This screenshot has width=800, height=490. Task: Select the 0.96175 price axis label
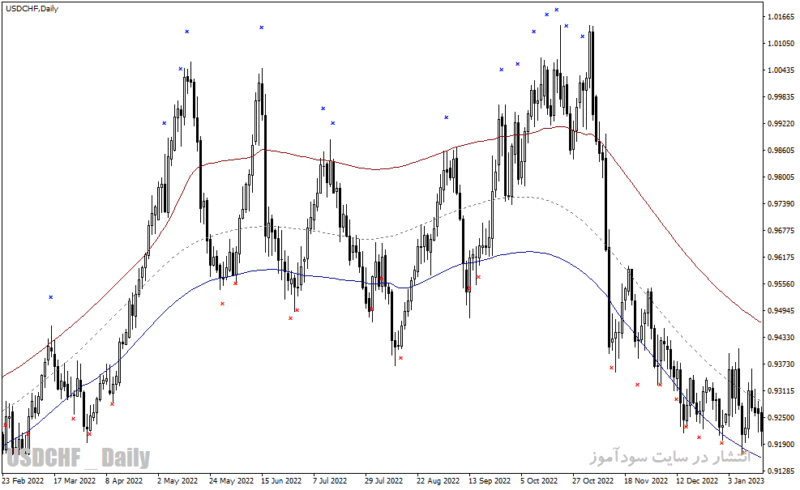point(781,257)
